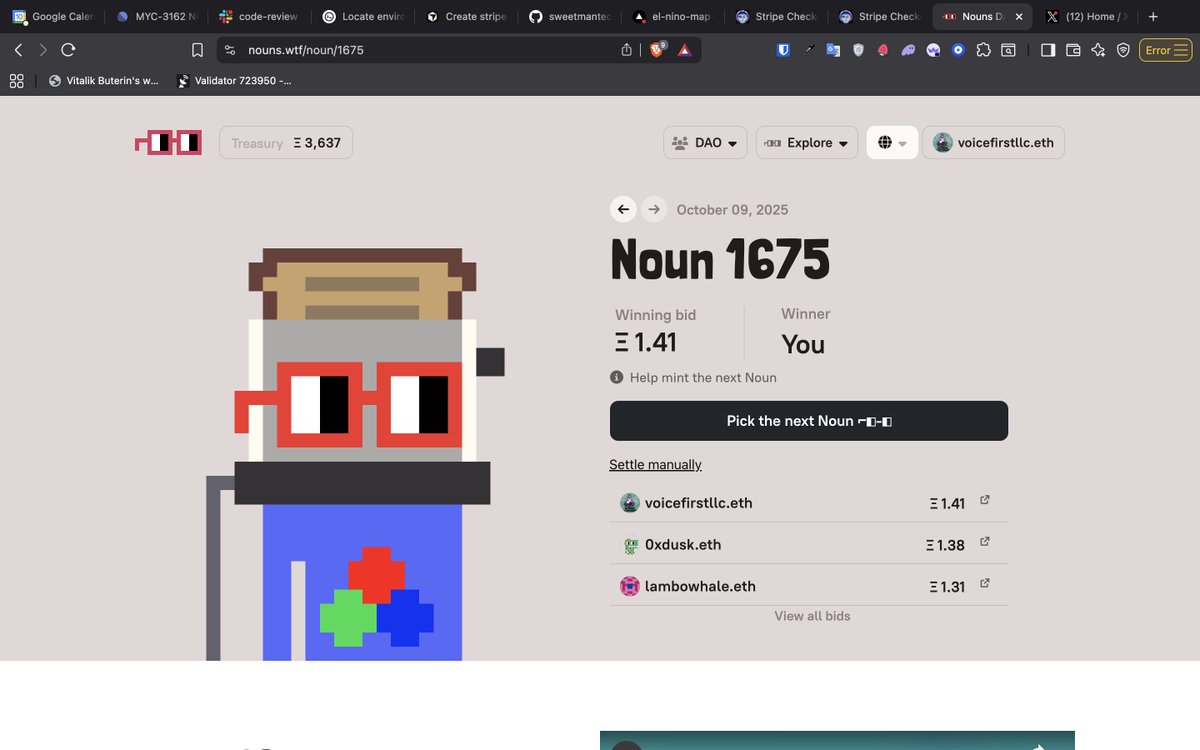This screenshot has height=750, width=1200.
Task: Click View all bids
Action: pyautogui.click(x=811, y=615)
